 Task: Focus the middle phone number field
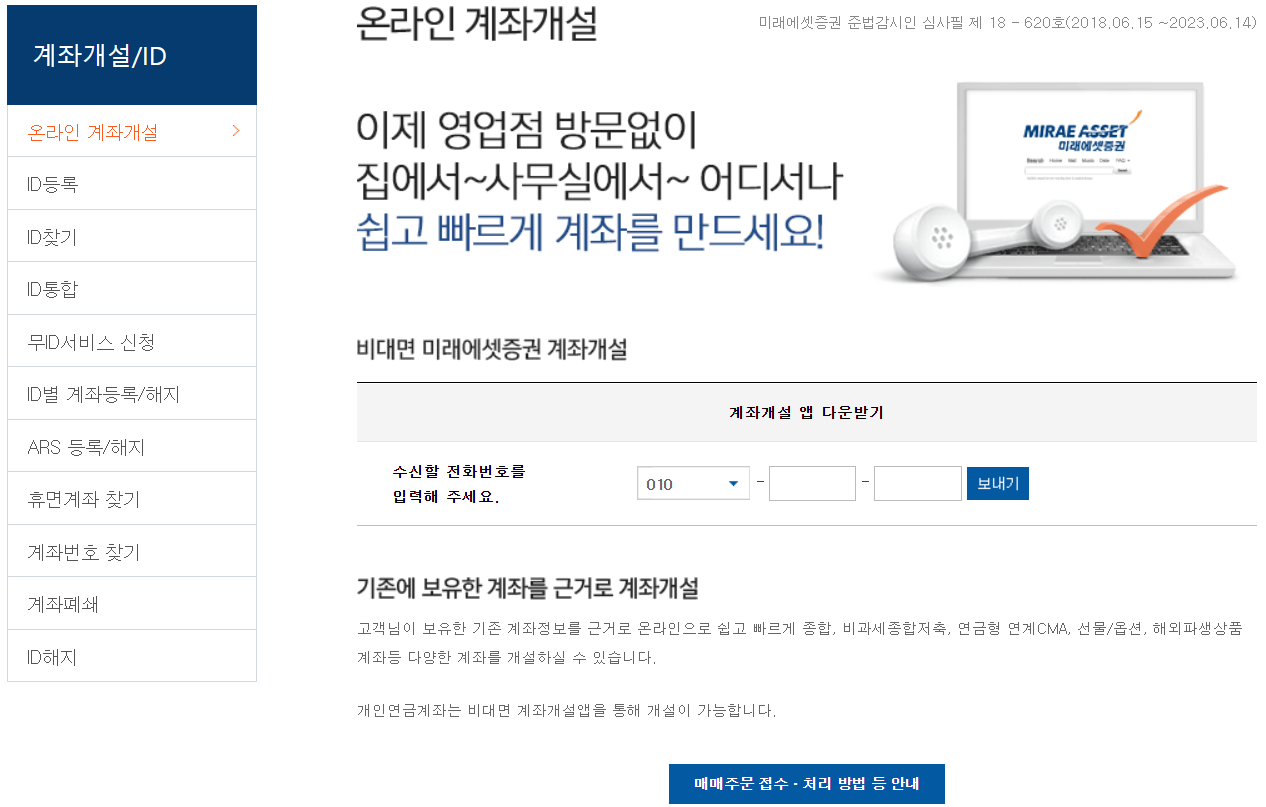pyautogui.click(x=812, y=484)
